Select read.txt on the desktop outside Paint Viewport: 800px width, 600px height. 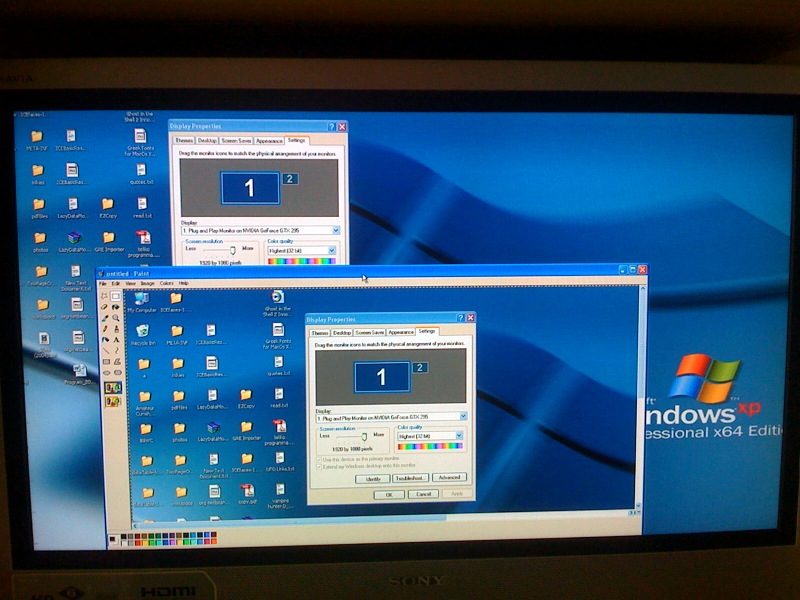[142, 208]
